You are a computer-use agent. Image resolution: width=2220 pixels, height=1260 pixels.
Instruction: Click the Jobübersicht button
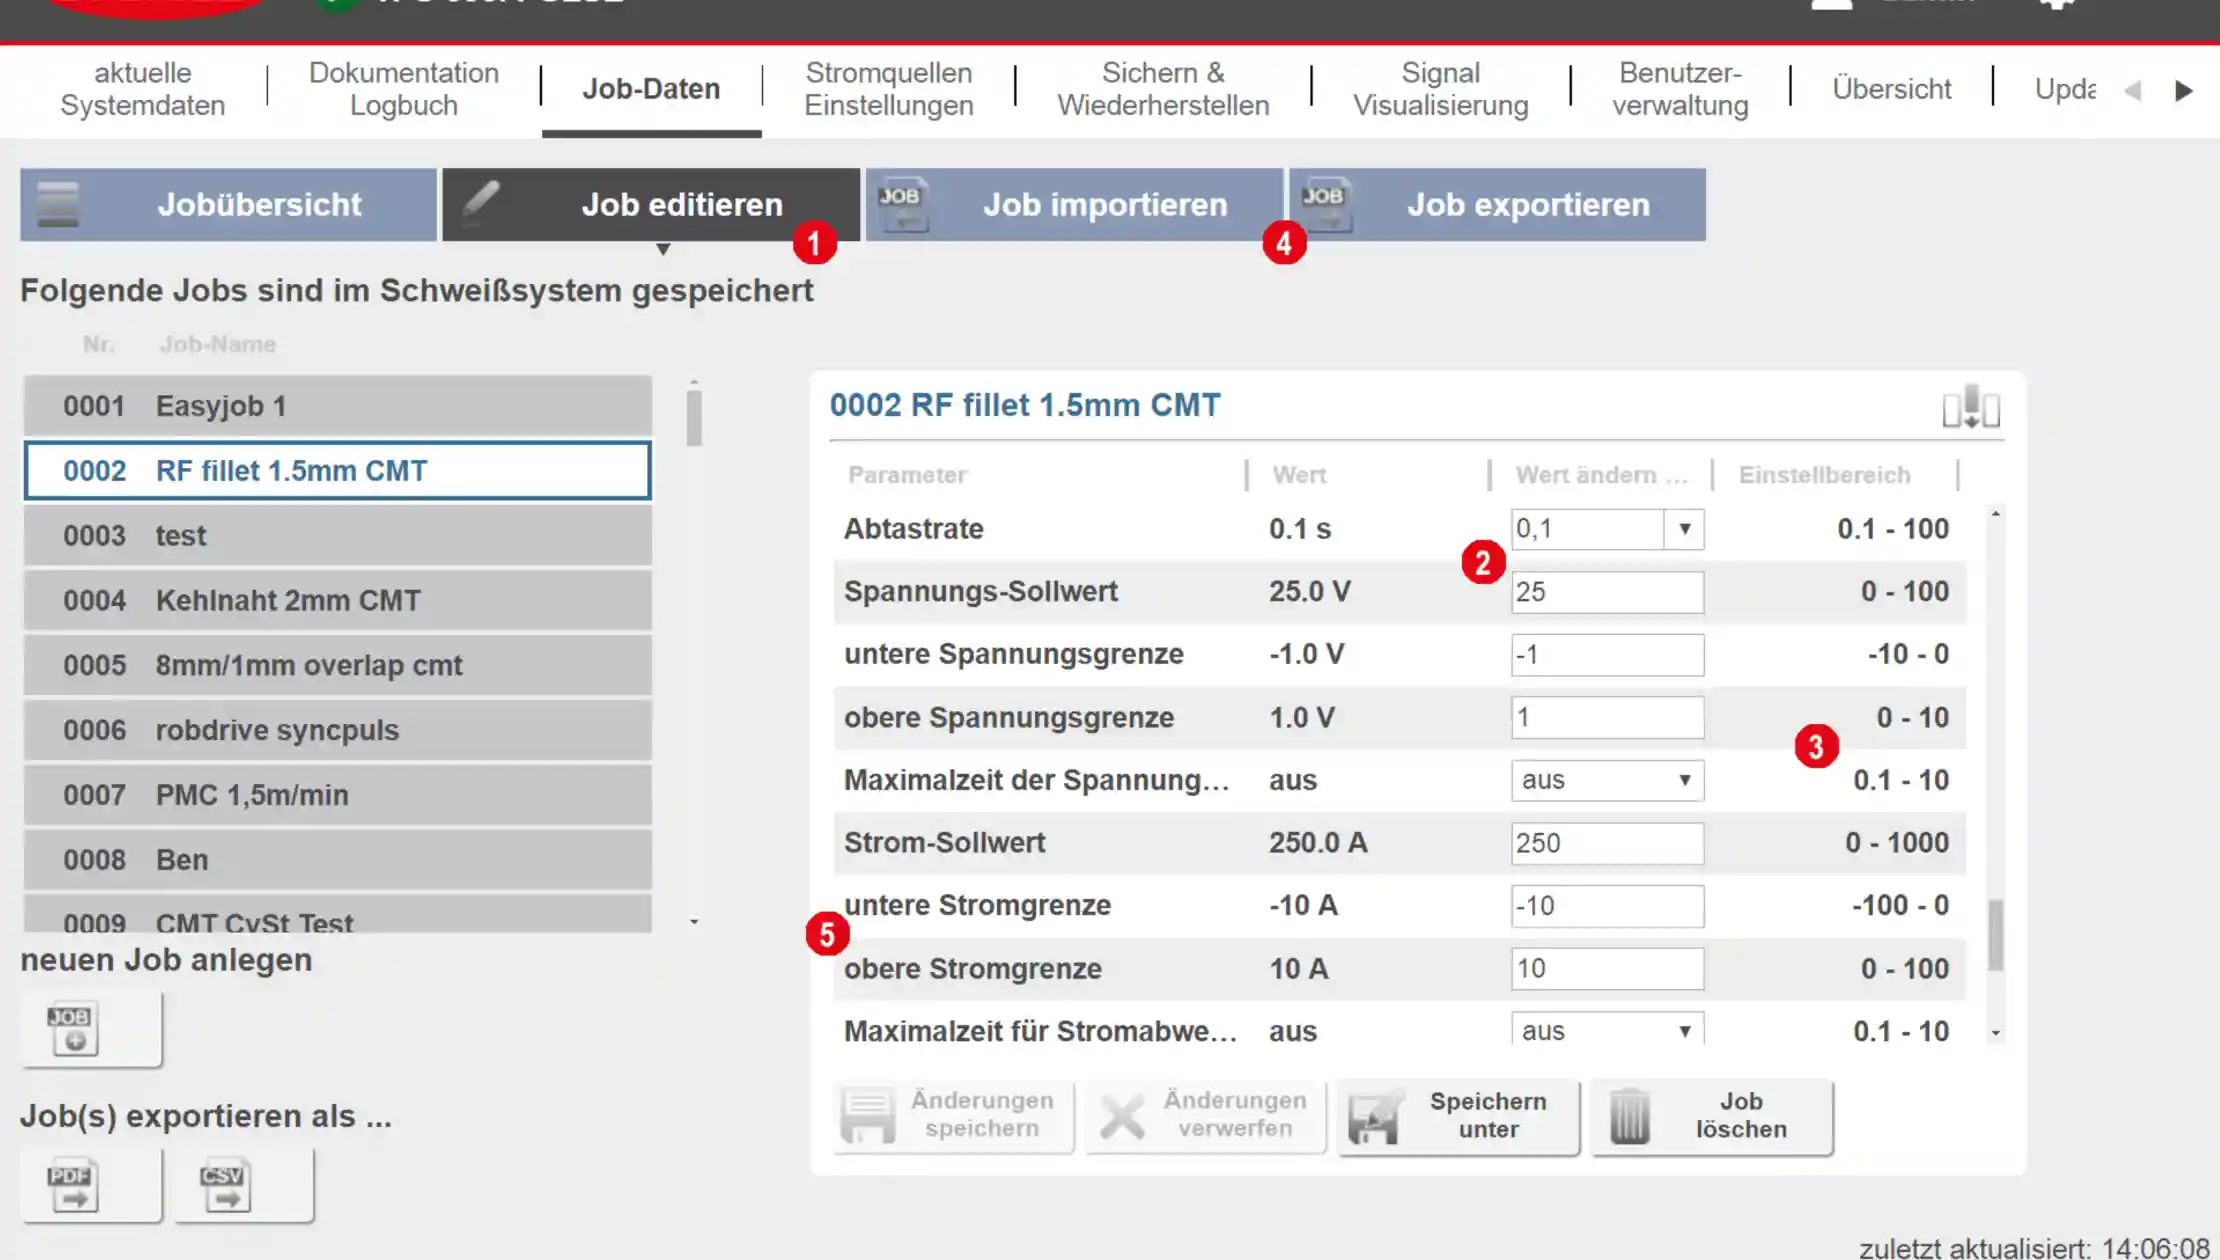point(228,204)
